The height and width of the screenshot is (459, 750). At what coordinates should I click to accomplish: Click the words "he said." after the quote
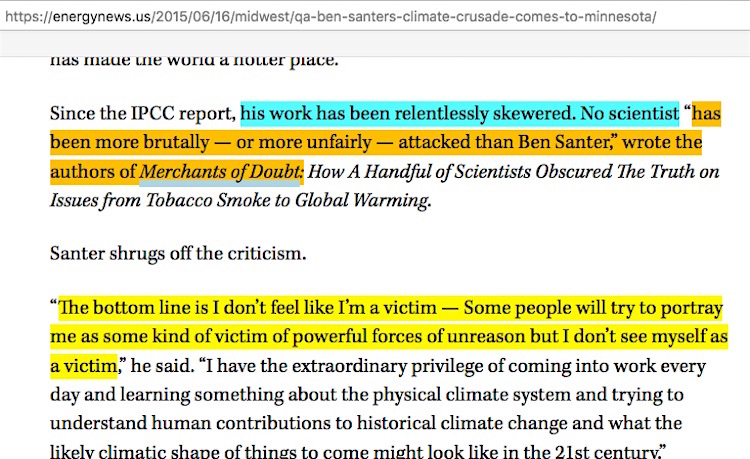(160, 366)
